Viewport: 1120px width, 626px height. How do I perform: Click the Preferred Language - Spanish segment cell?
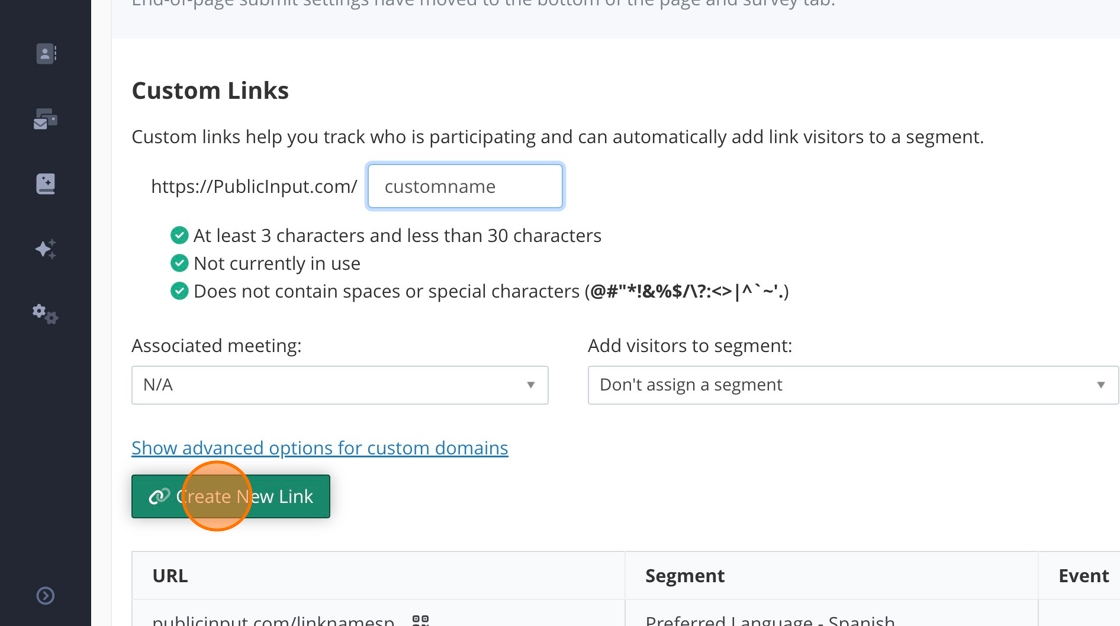coord(770,620)
